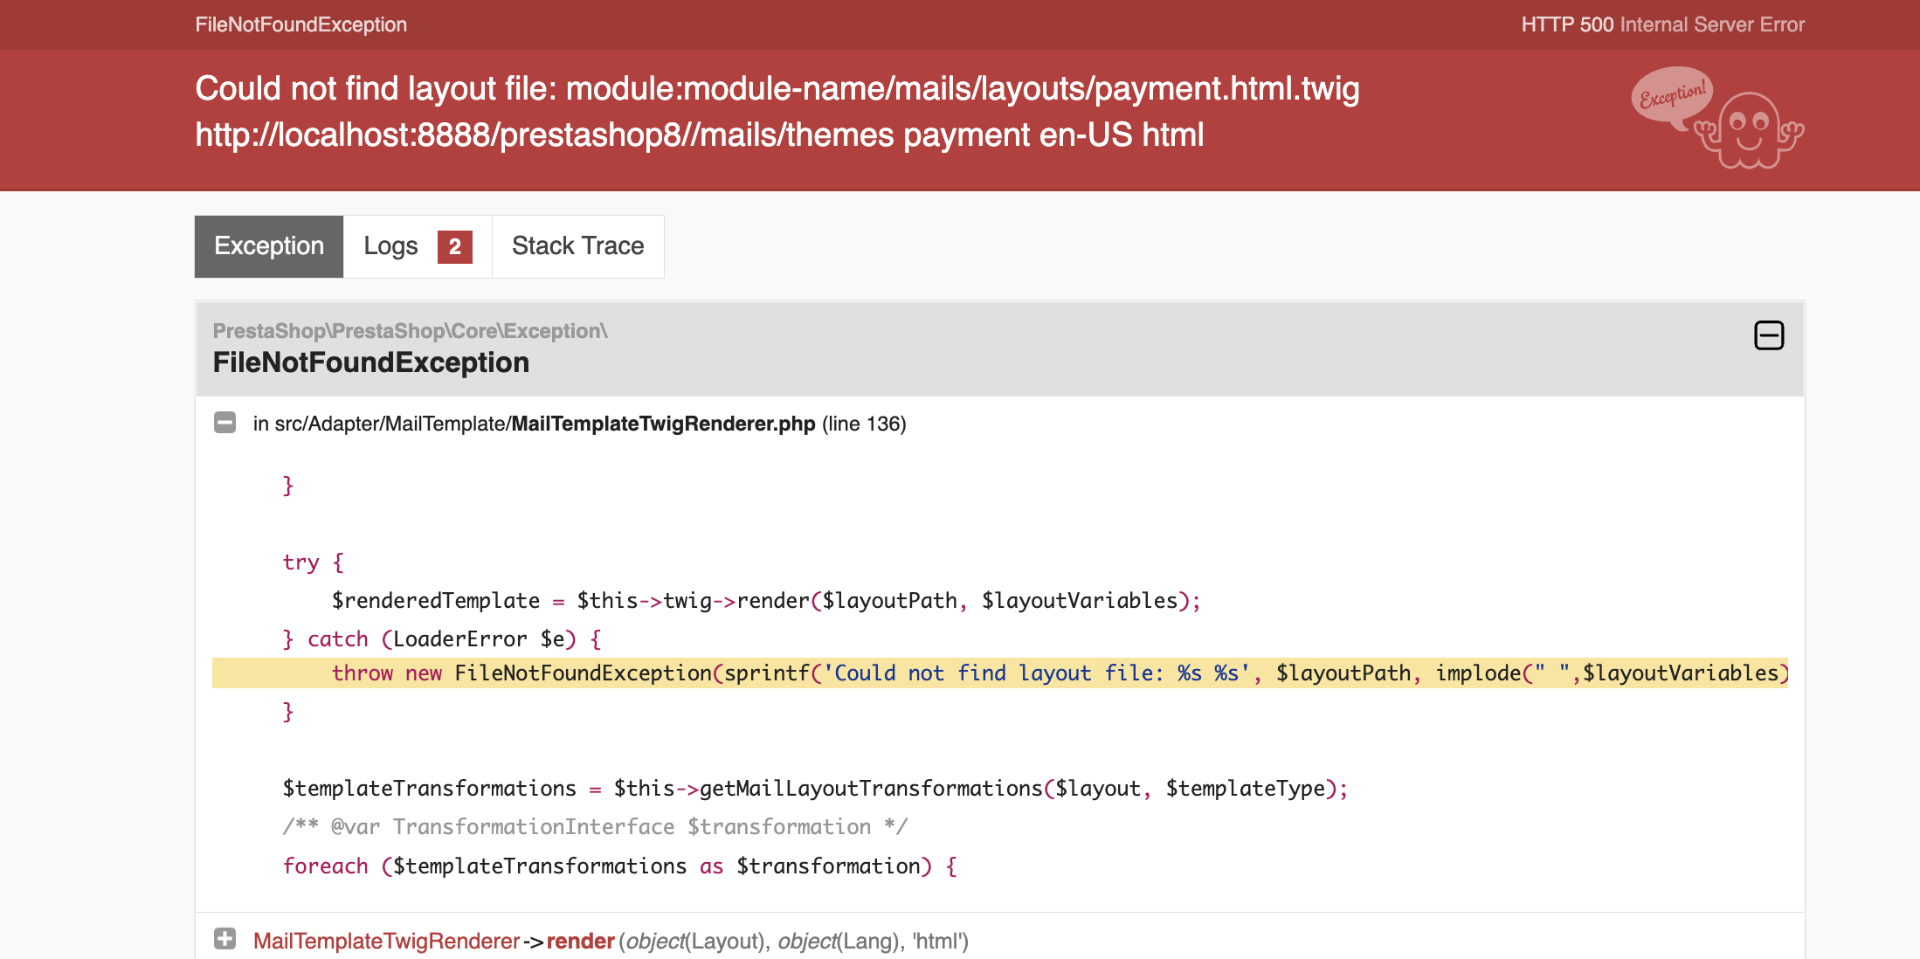Click the FileNotFoundException class heading
1920x959 pixels.
(x=371, y=363)
